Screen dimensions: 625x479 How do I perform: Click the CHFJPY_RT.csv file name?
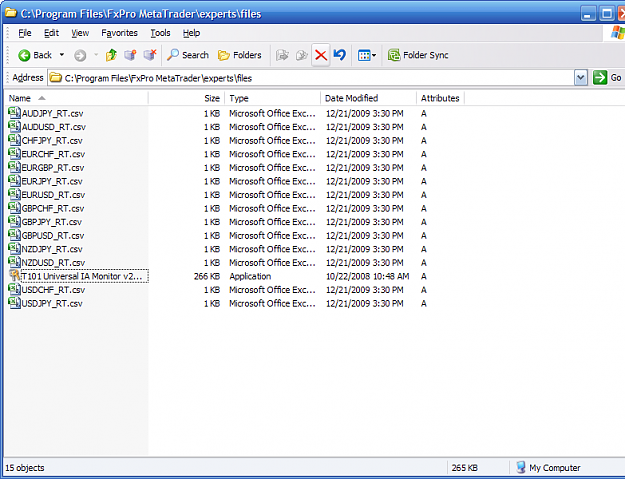tap(52, 141)
